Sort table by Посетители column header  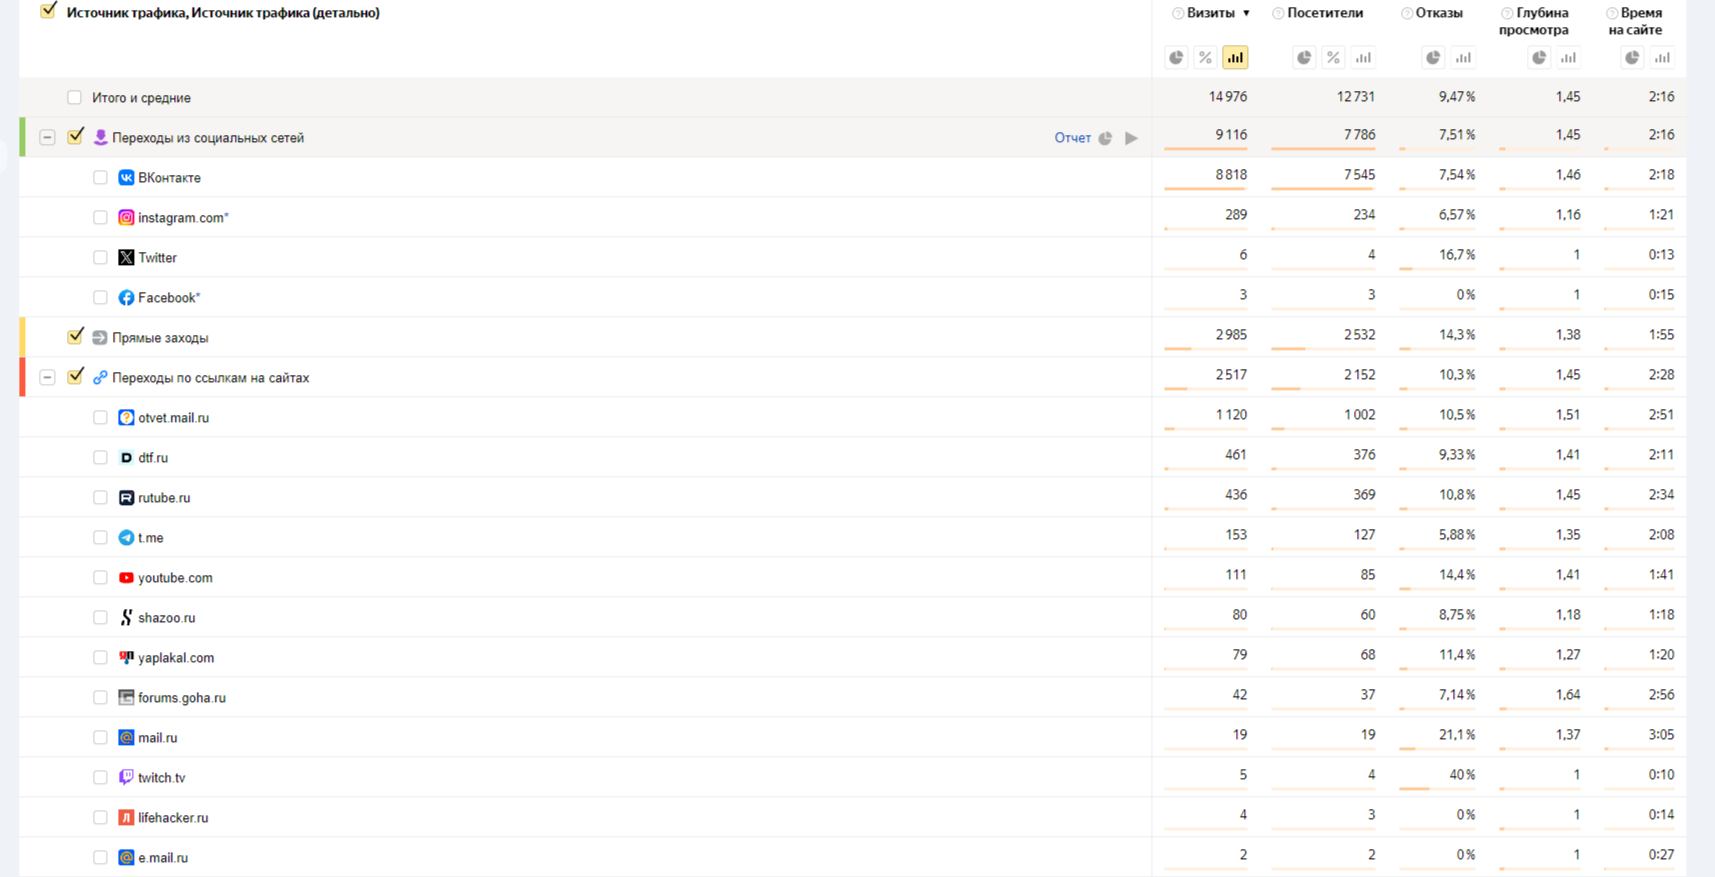point(1325,13)
